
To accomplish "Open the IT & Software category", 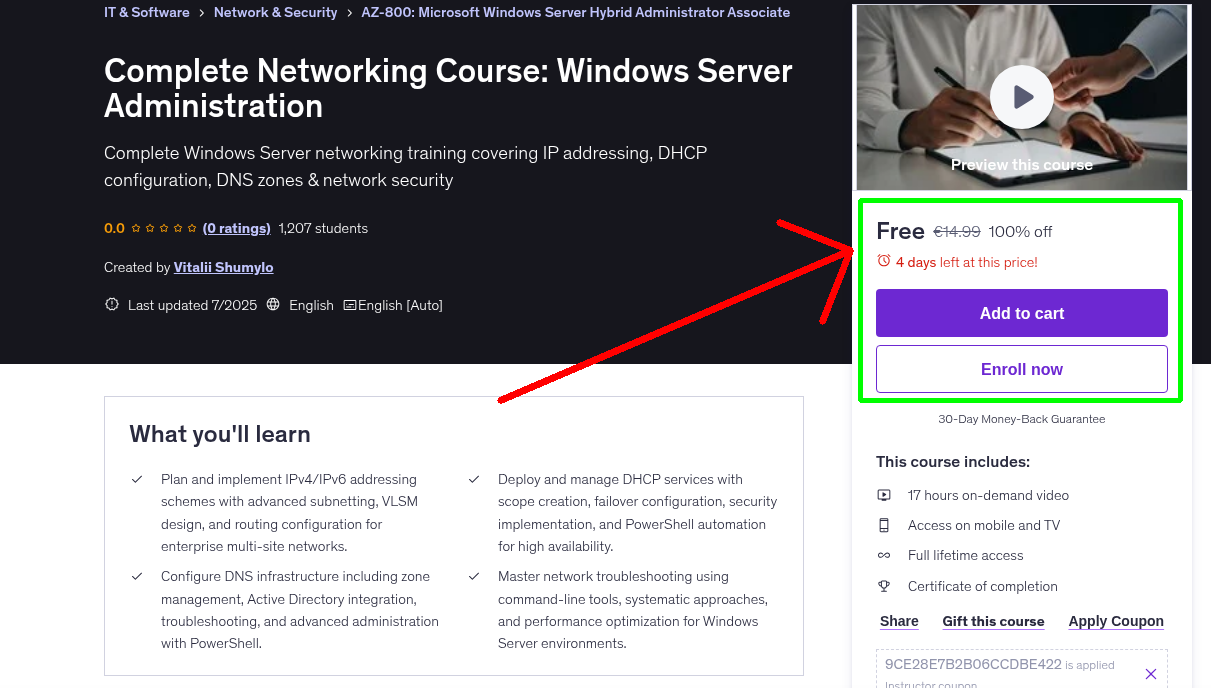I will coord(146,12).
